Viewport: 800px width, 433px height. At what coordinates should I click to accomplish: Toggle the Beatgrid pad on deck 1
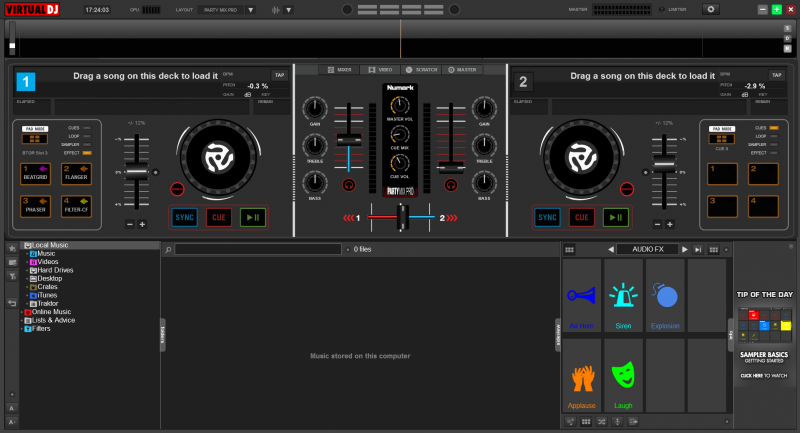point(35,174)
